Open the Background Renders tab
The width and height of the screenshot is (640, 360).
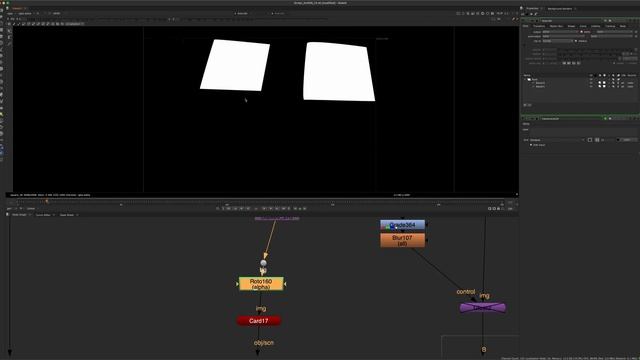pyautogui.click(x=559, y=8)
